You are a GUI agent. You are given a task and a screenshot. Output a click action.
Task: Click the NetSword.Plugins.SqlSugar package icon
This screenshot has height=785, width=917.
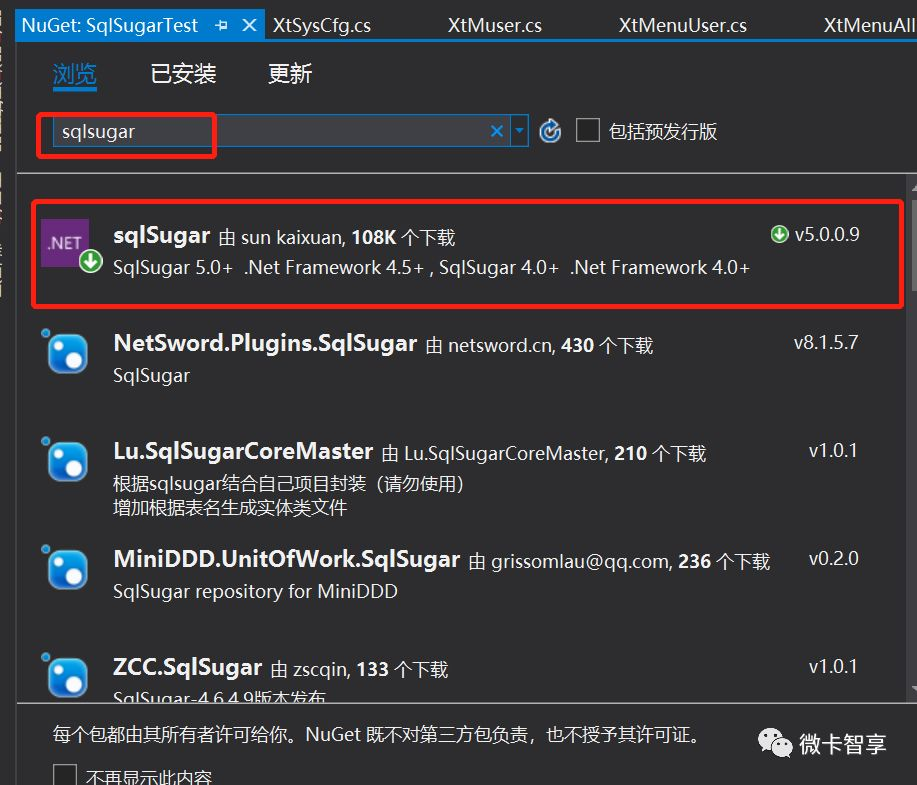coord(66,352)
